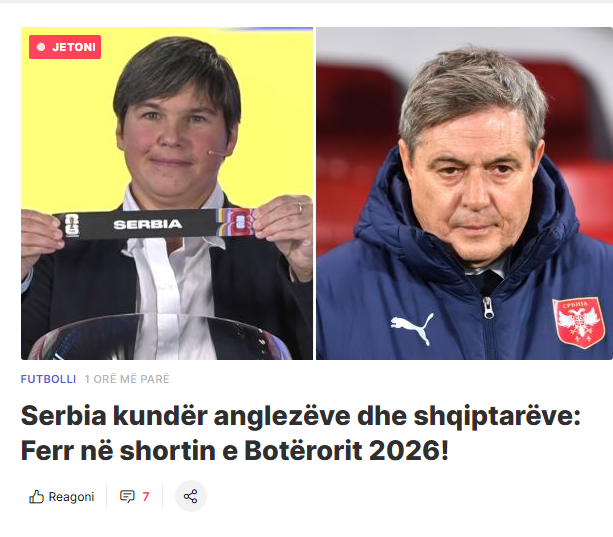The width and height of the screenshot is (613, 537).
Task: Click the share icon button
Action: [x=191, y=496]
